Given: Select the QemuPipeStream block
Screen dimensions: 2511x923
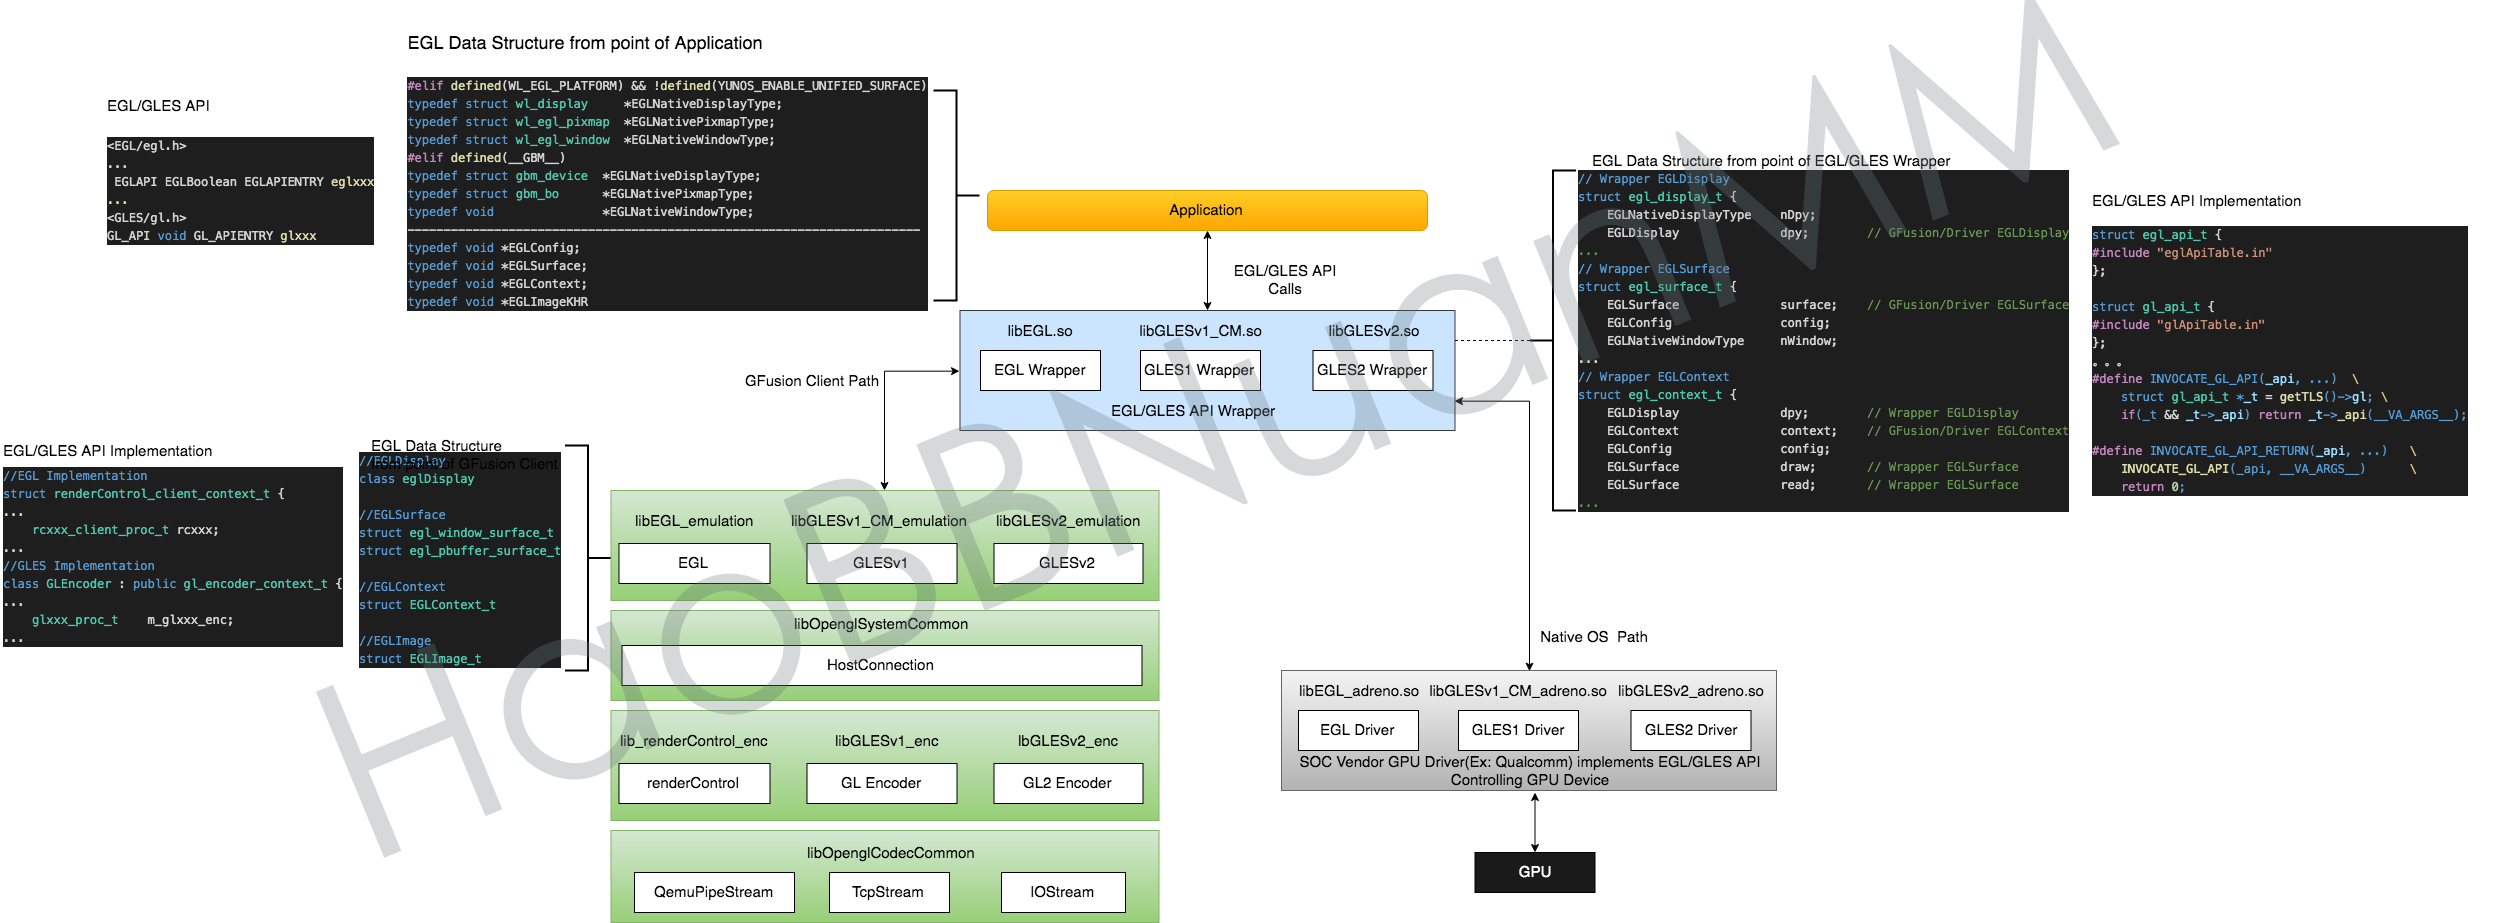Looking at the screenshot, I should (713, 892).
